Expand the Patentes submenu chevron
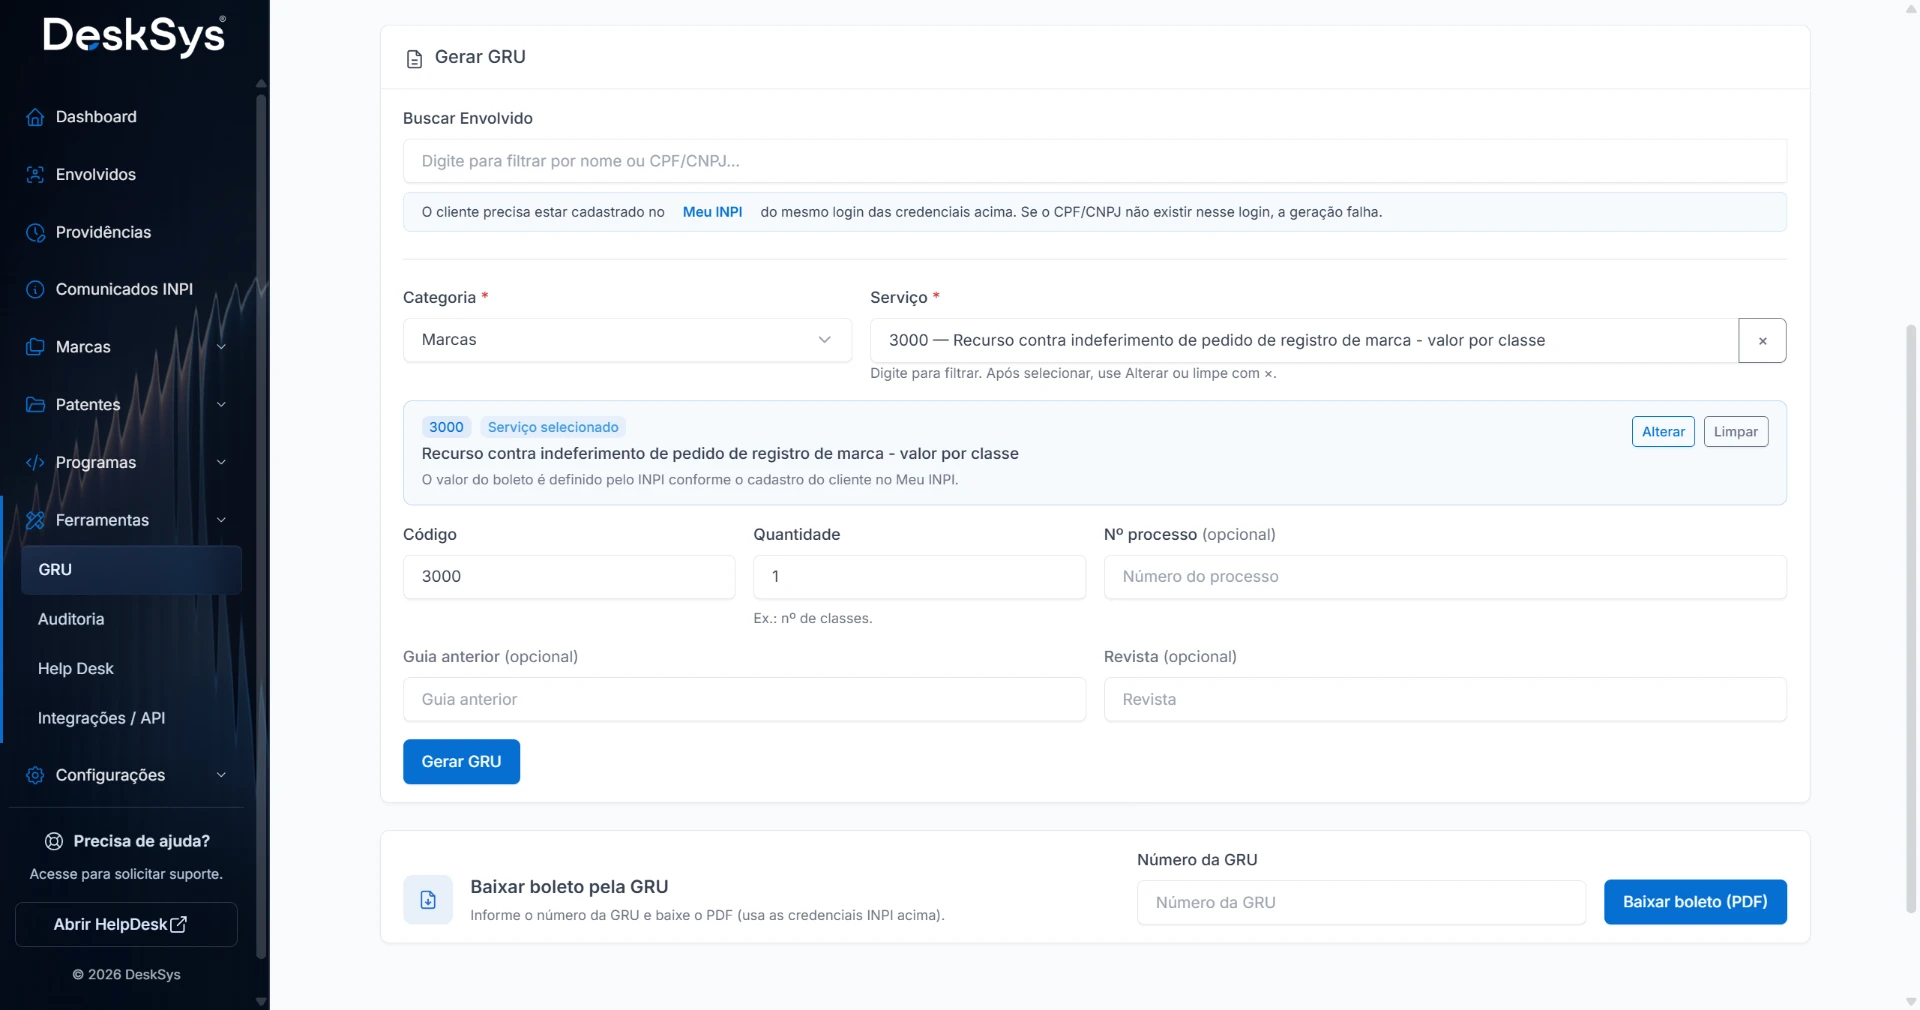Image resolution: width=1920 pixels, height=1010 pixels. click(x=221, y=405)
